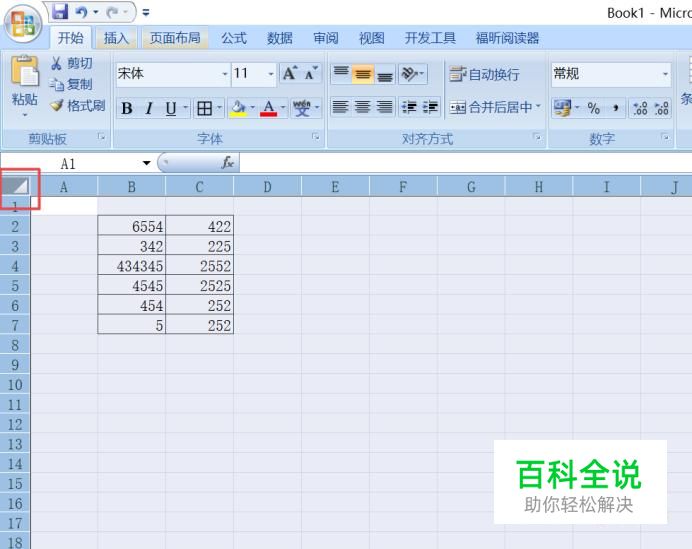This screenshot has height=549, width=692.
Task: Copy selection with 复制
Action: (x=71, y=84)
